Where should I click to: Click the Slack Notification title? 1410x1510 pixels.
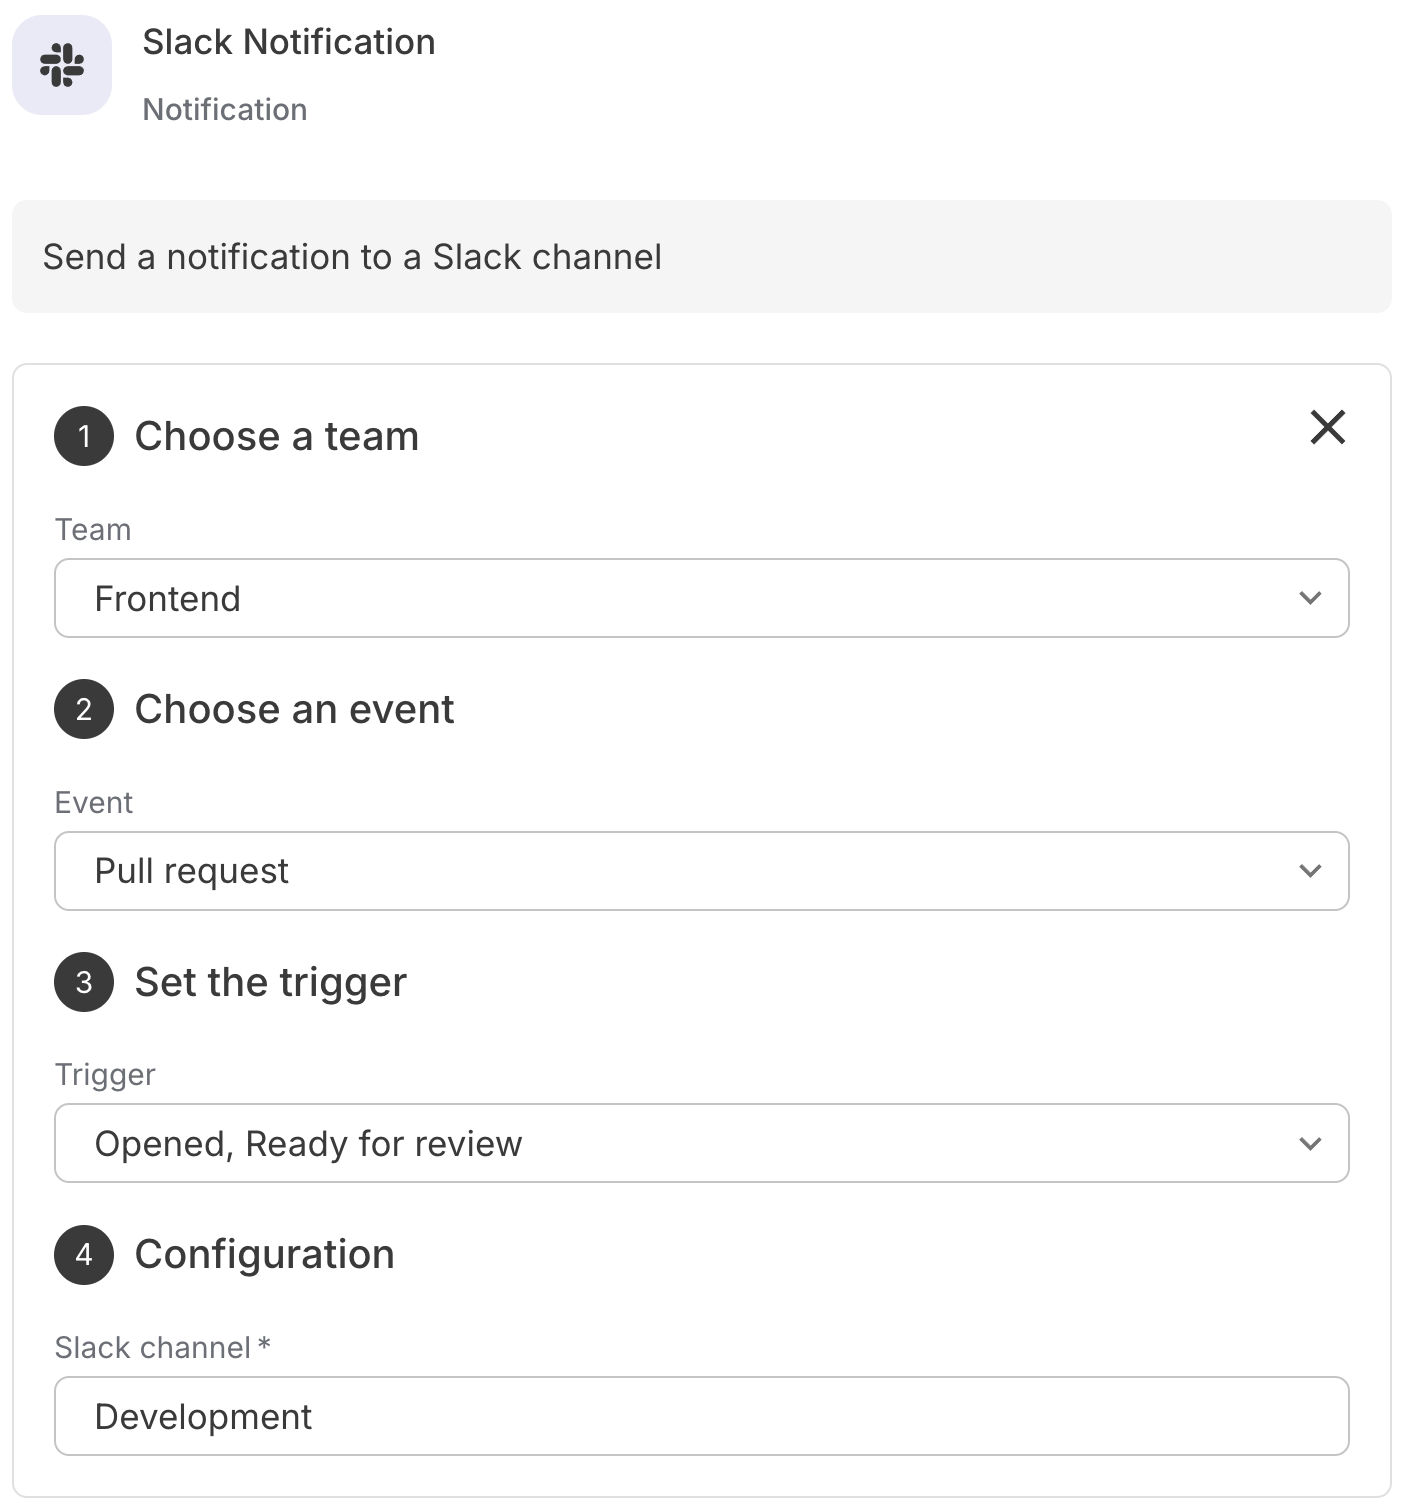pyautogui.click(x=288, y=42)
